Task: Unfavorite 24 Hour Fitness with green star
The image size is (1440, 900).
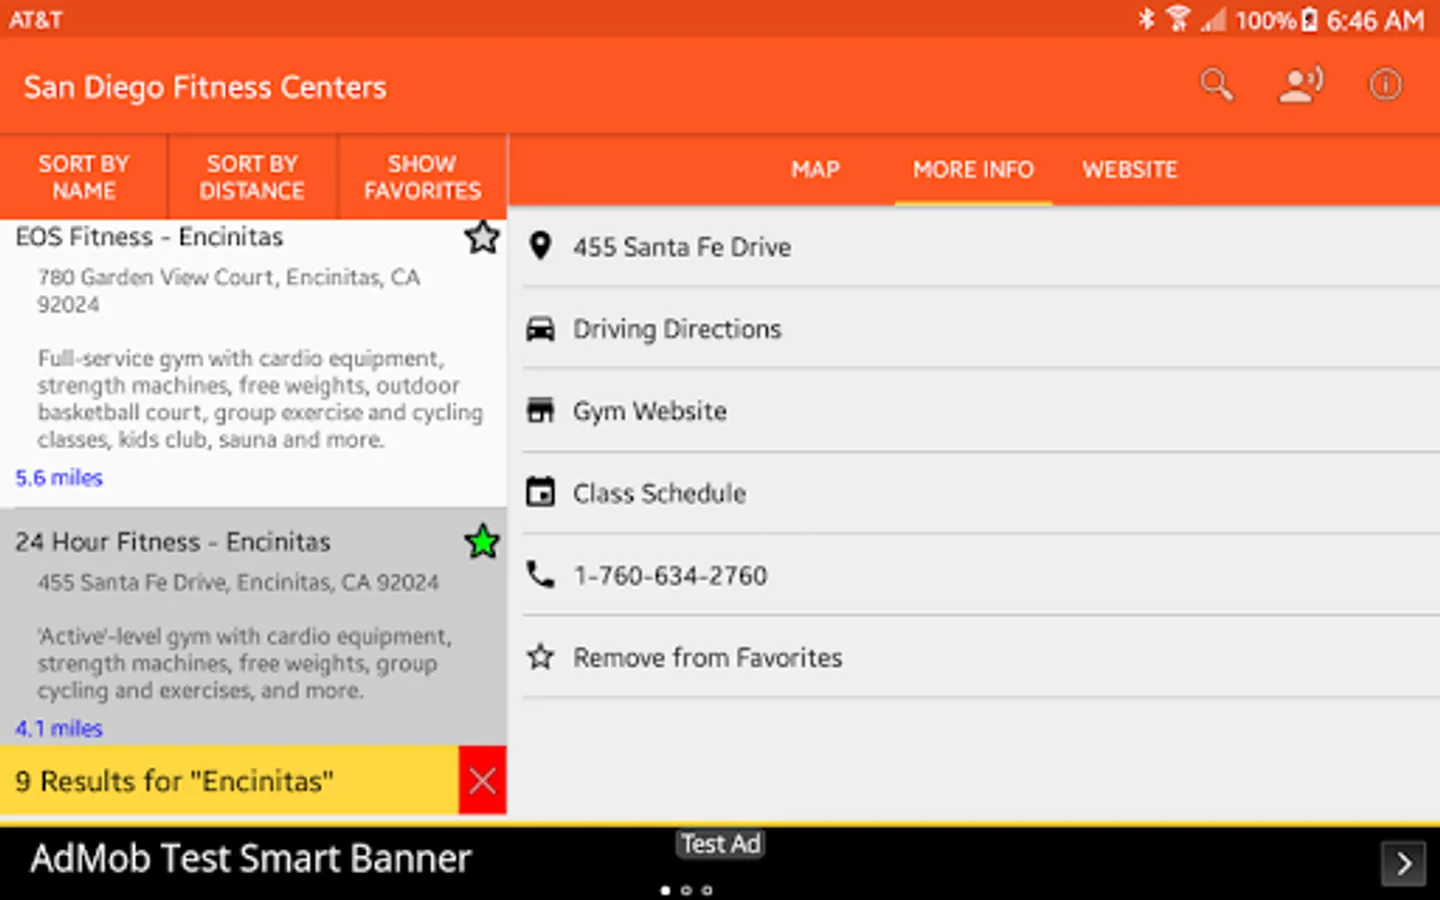Action: click(x=482, y=542)
